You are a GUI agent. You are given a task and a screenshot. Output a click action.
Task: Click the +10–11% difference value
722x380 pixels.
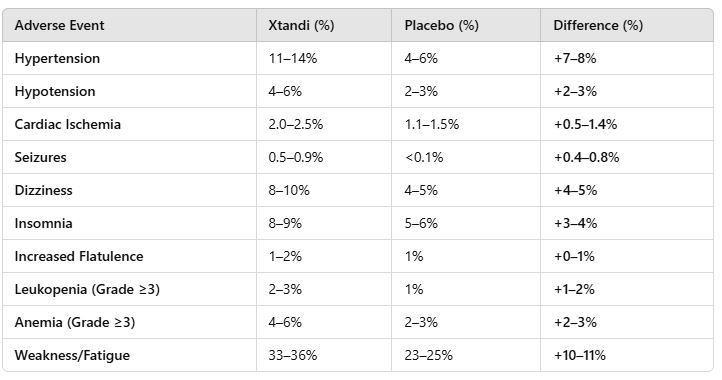(580, 355)
